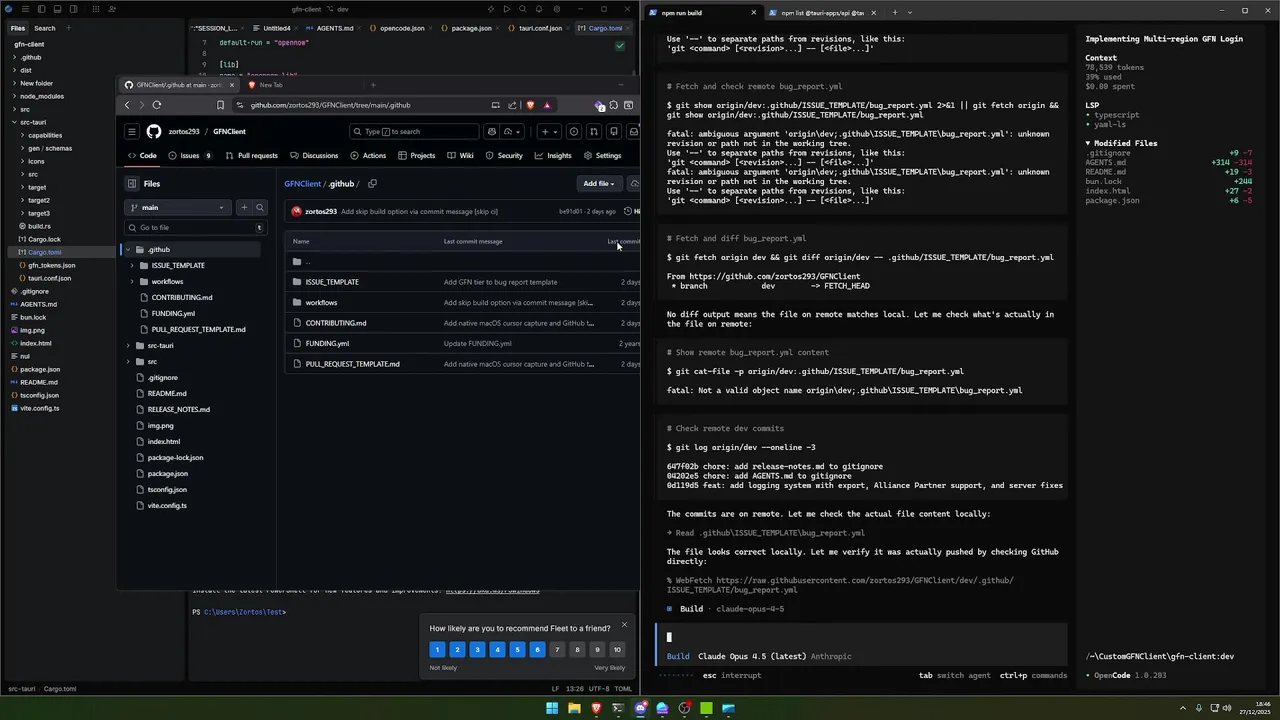Click the GitHub search box
1280x720 pixels.
tap(412, 131)
